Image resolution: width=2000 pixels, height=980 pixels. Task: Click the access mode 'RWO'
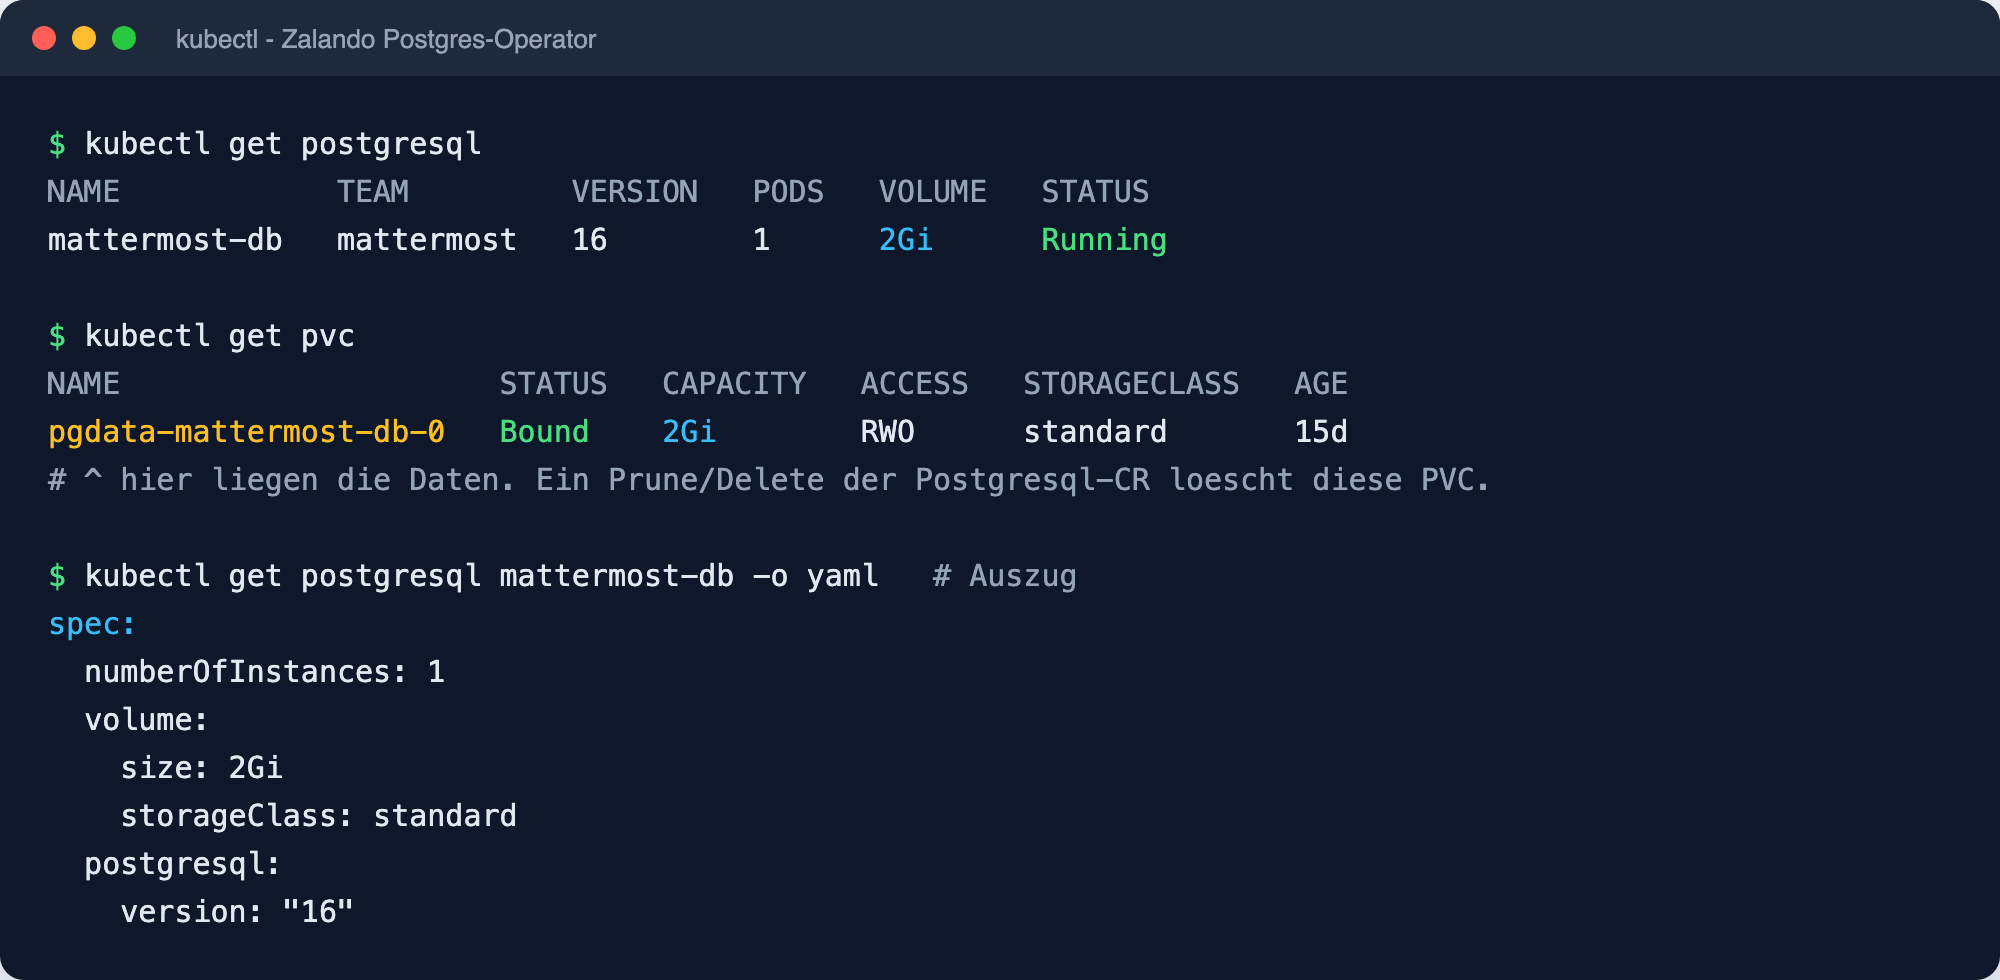[888, 432]
